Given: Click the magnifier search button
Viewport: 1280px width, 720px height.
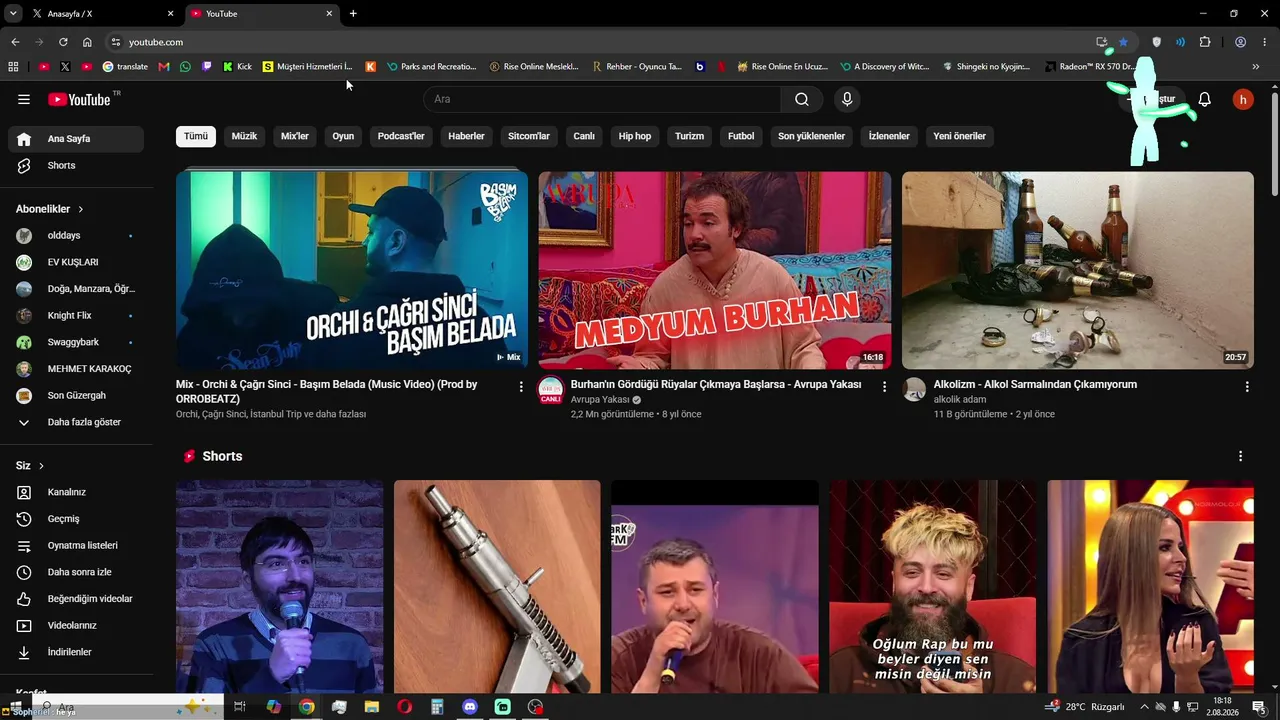Looking at the screenshot, I should pos(802,99).
